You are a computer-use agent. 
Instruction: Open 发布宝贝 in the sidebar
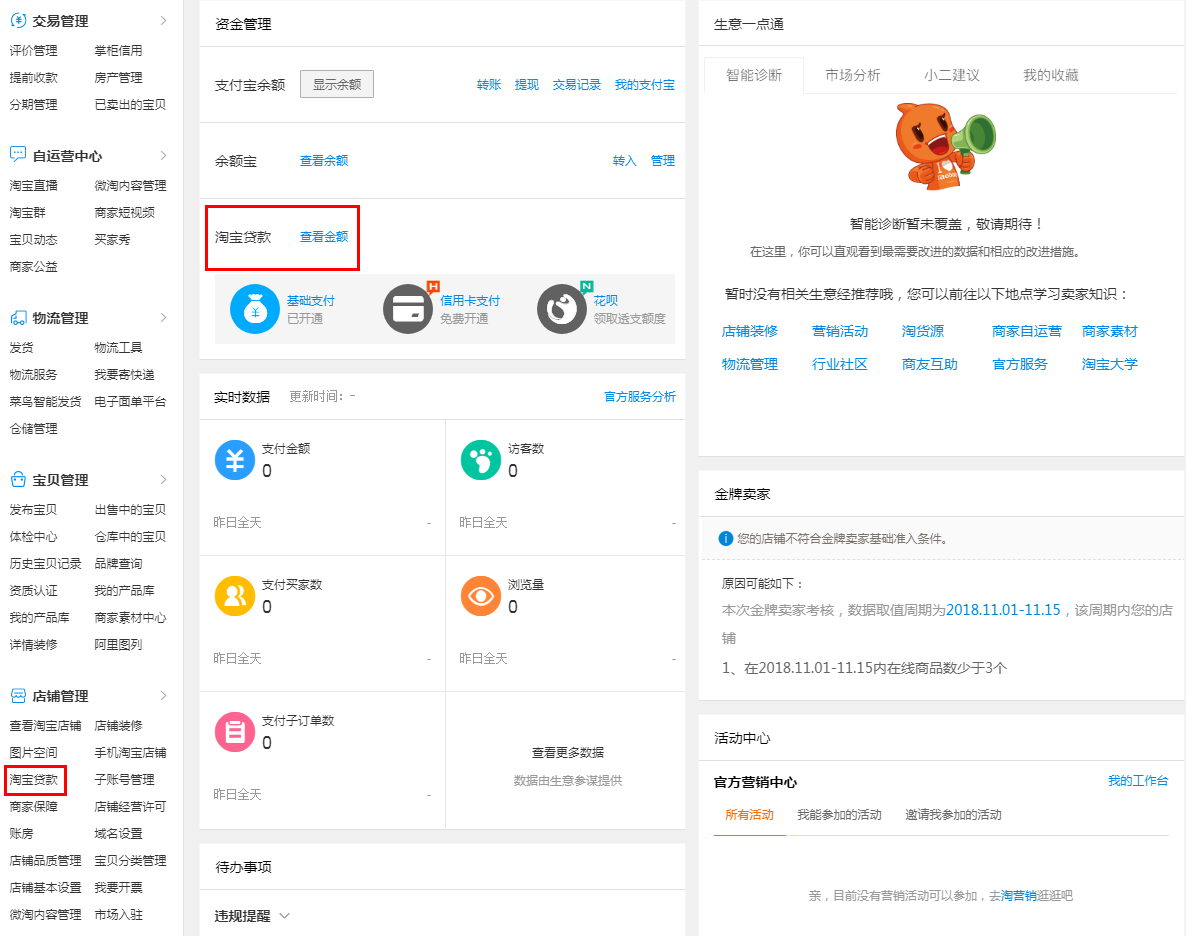[33, 510]
